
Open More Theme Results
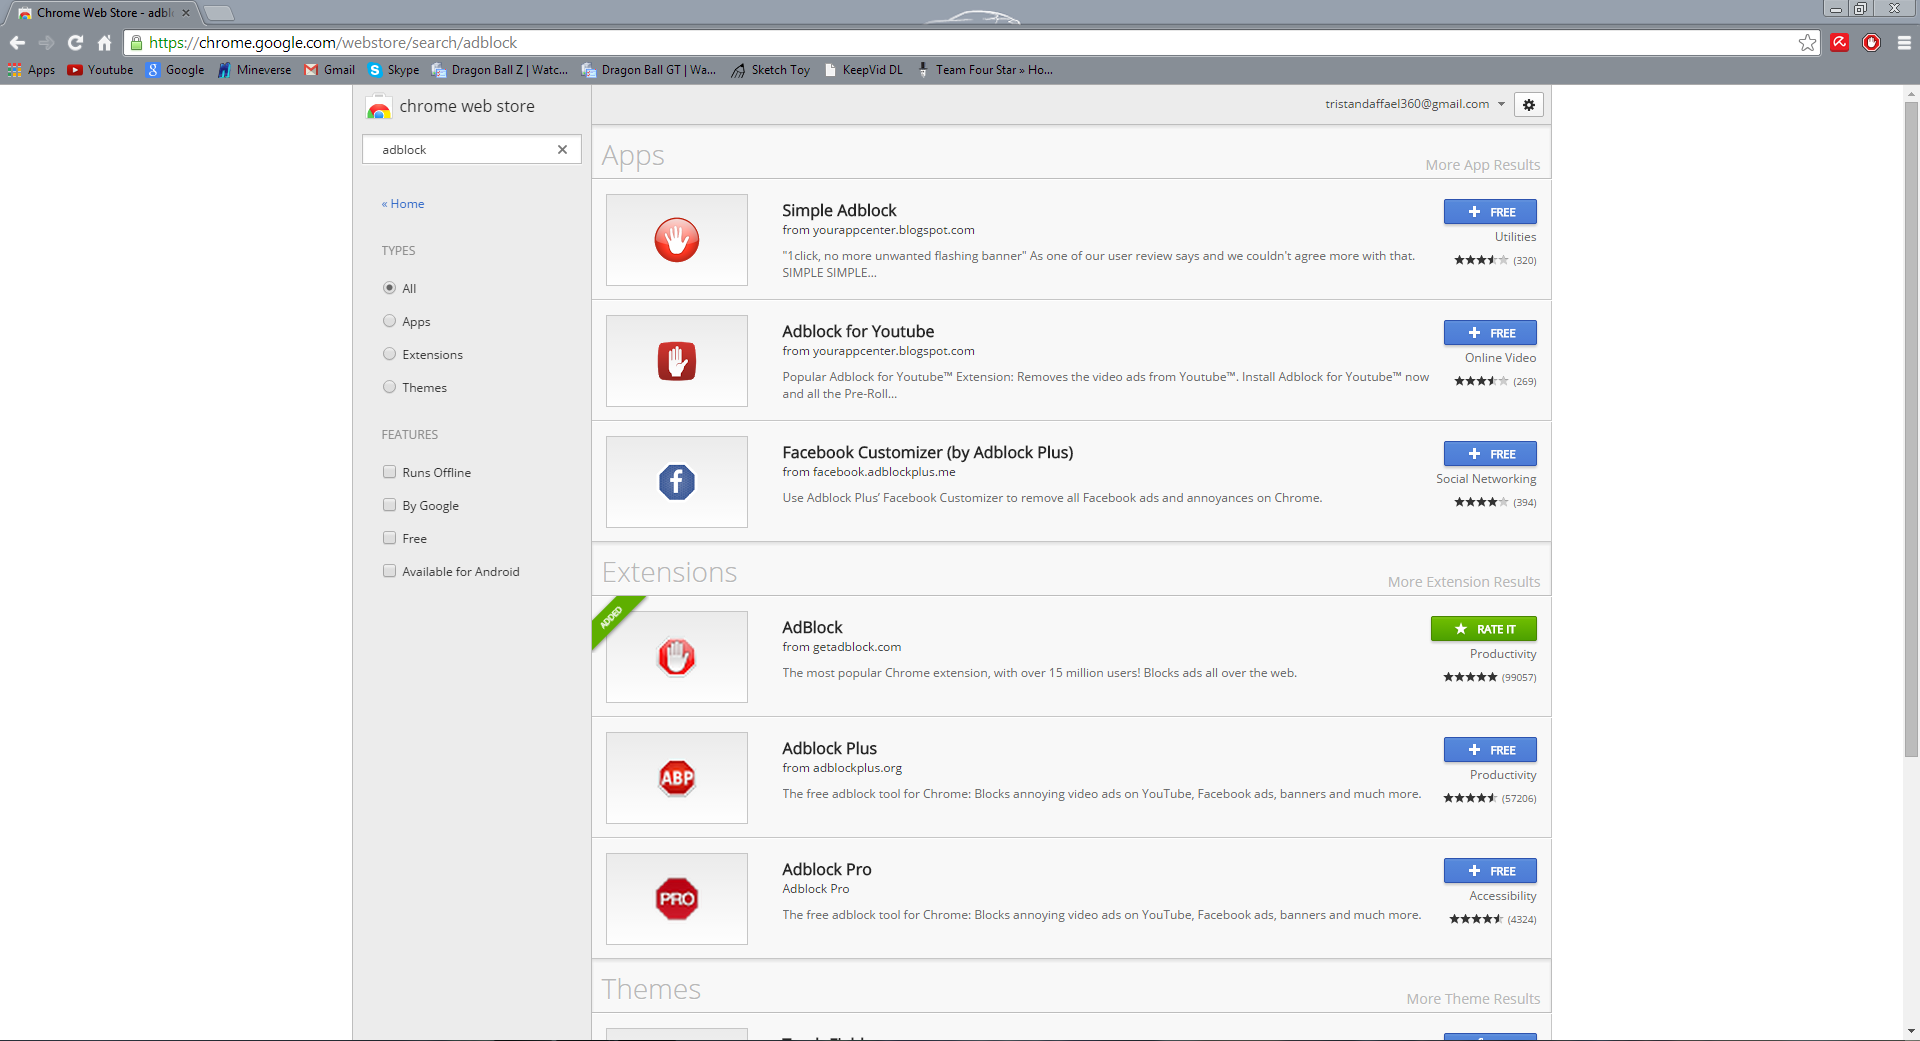1473,999
